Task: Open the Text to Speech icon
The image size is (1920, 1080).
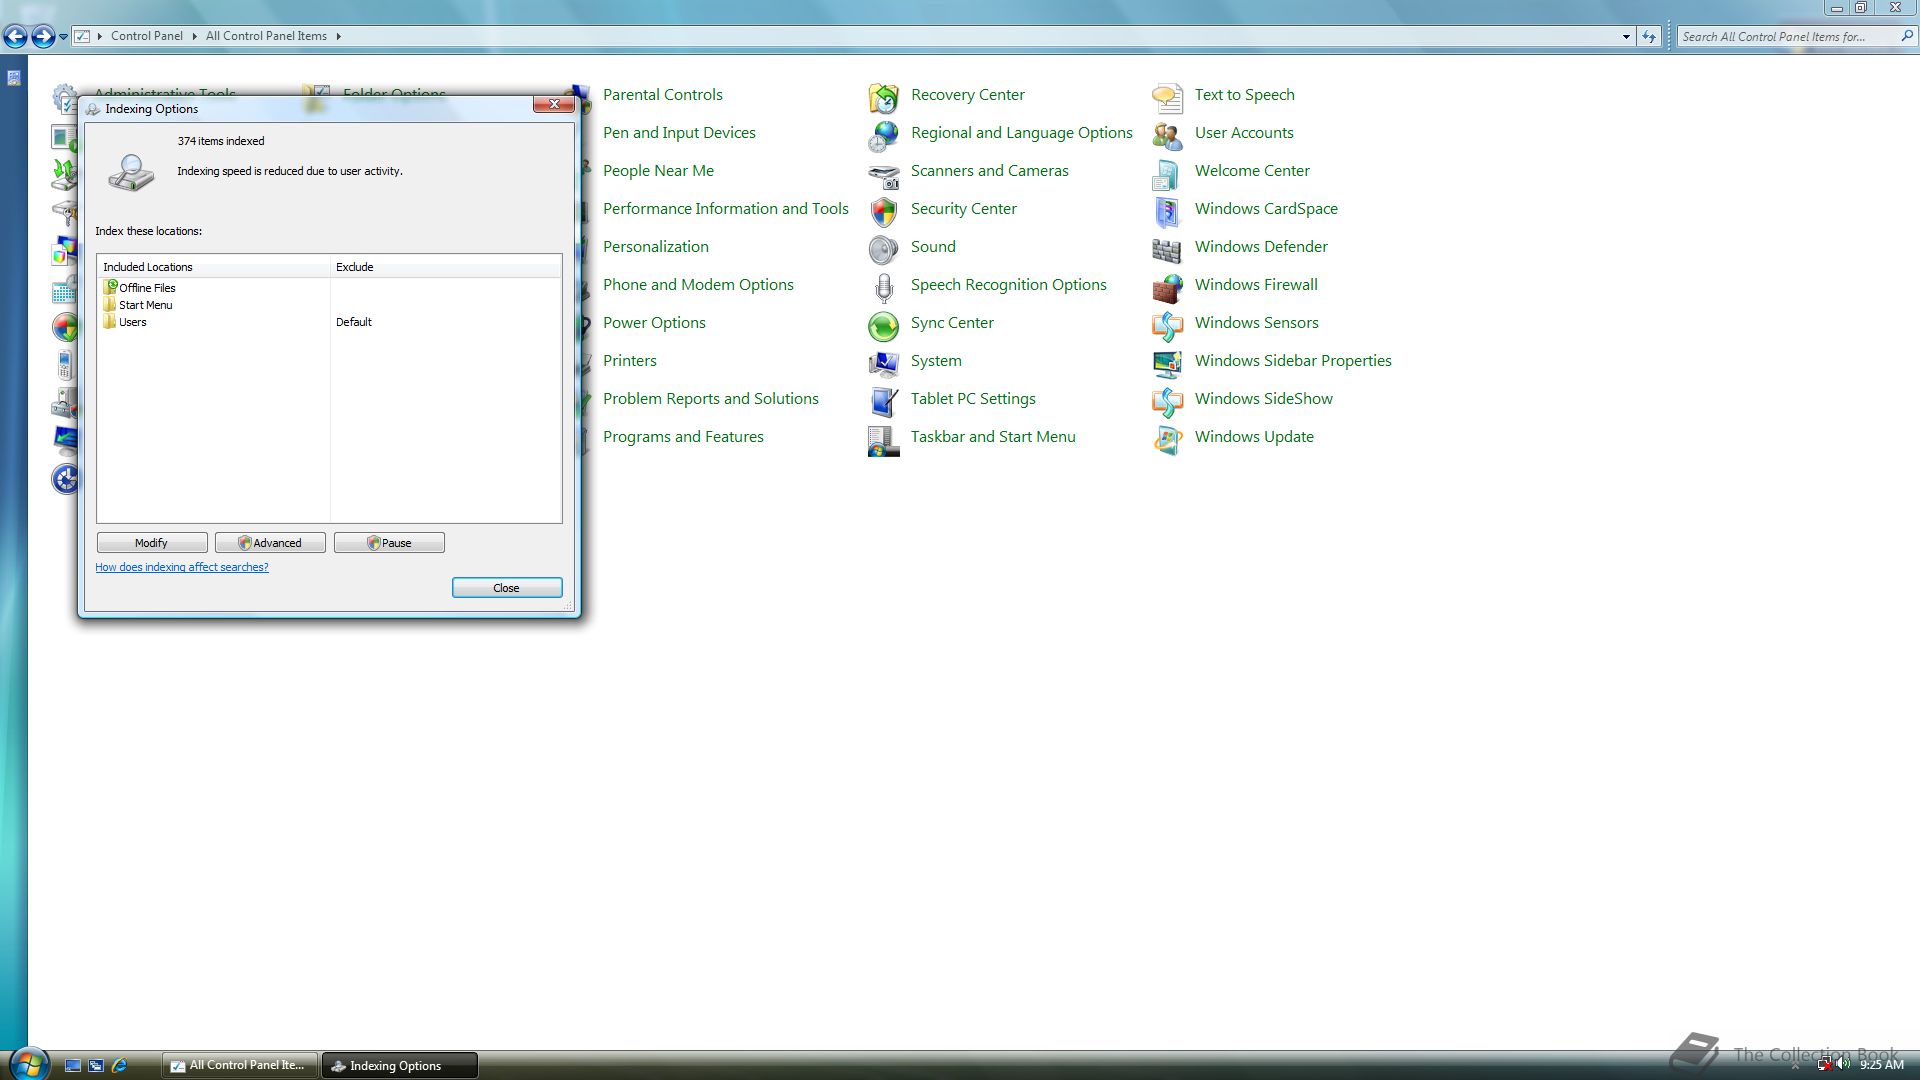Action: pos(1167,97)
